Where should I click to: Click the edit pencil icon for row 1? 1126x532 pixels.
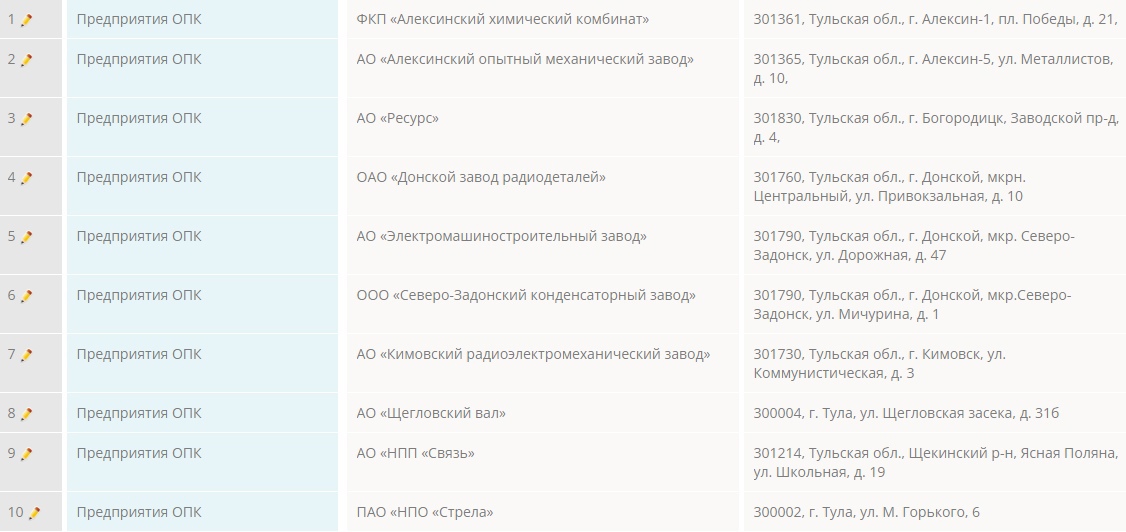tap(27, 20)
